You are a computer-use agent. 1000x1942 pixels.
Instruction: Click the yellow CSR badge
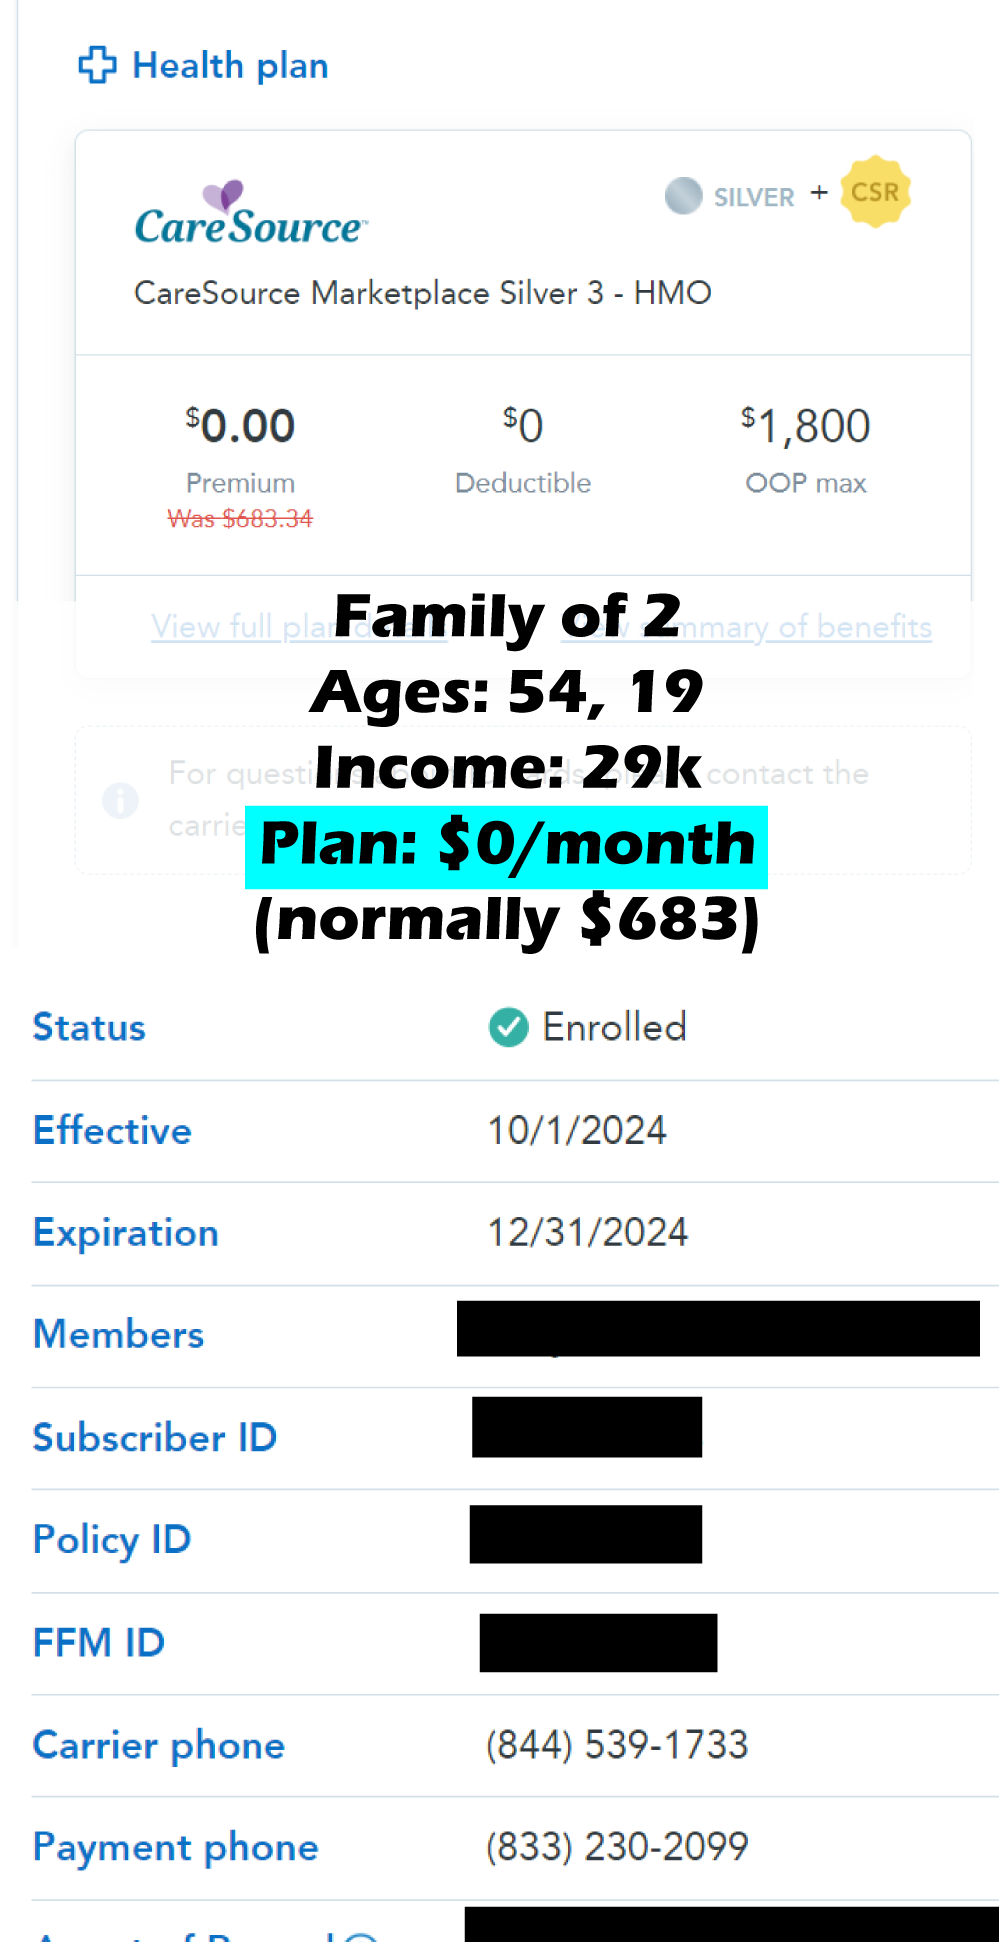(875, 192)
